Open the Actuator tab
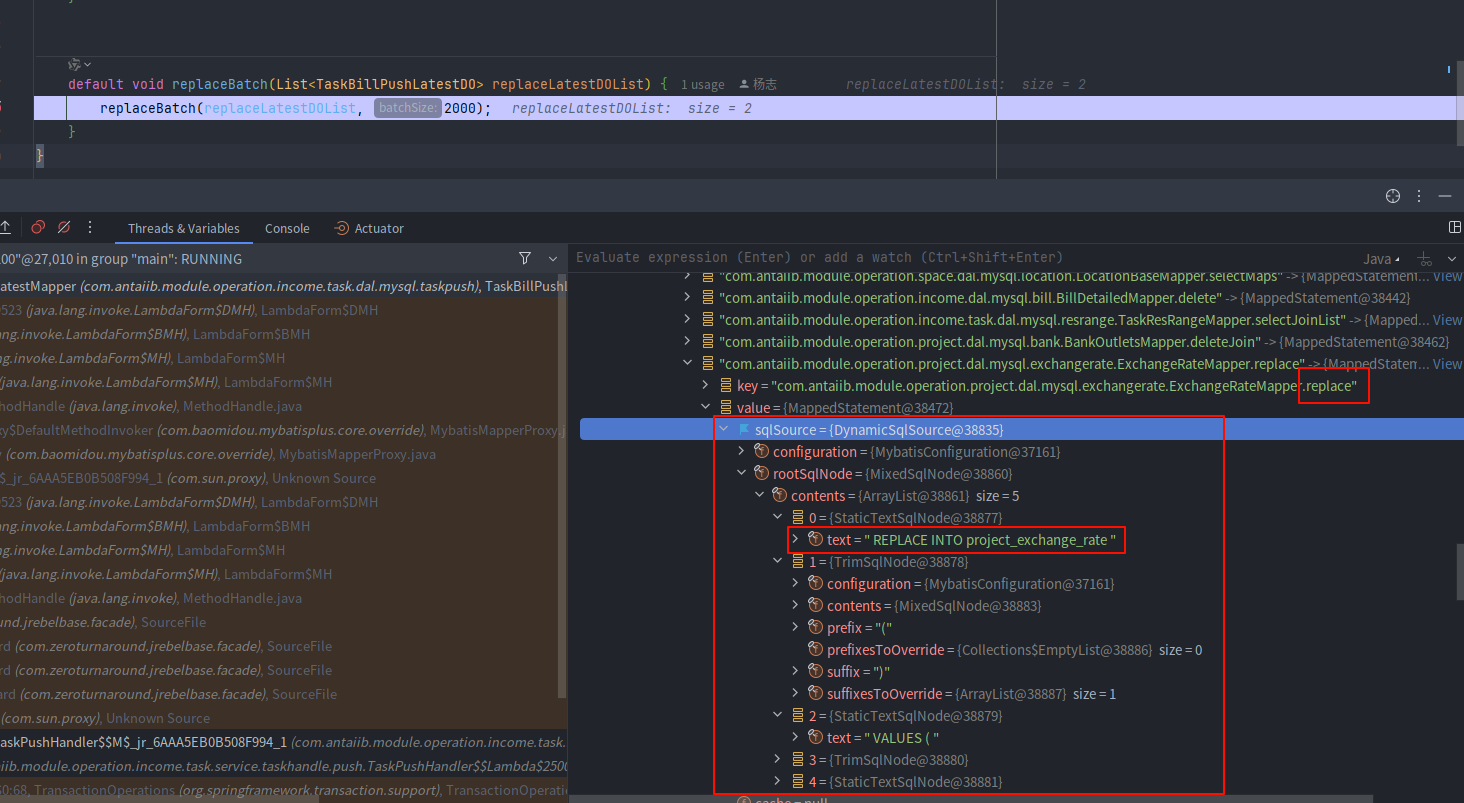This screenshot has height=803, width=1464. (x=369, y=228)
